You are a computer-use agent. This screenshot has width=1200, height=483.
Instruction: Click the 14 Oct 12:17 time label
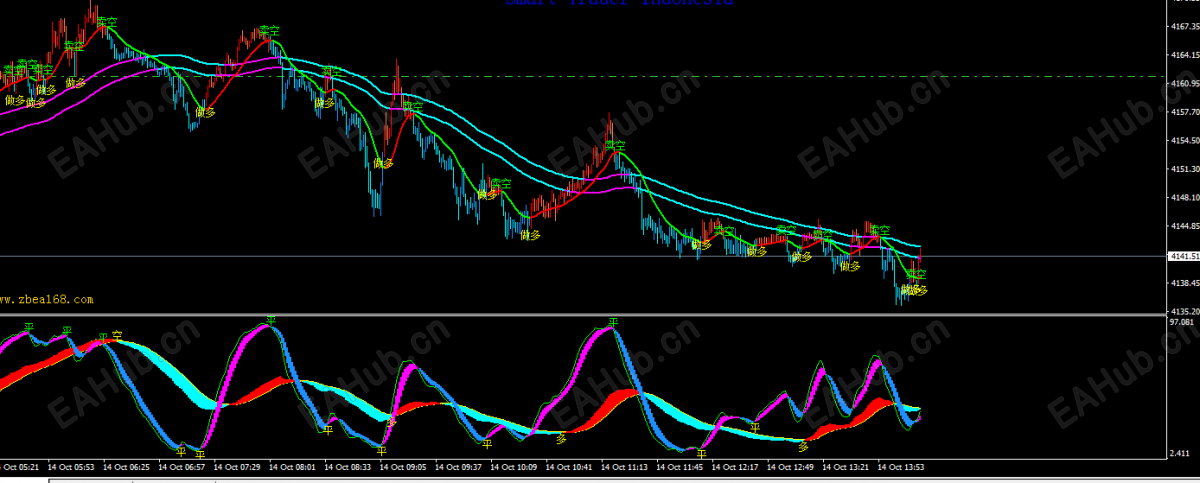(734, 467)
